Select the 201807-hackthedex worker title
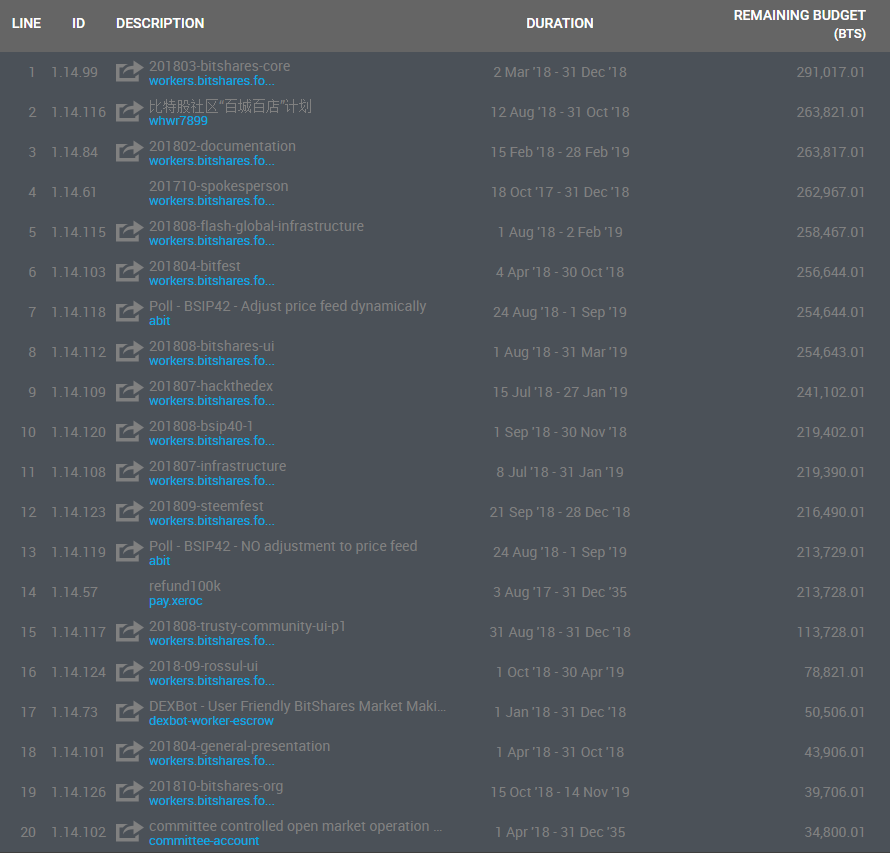890x853 pixels. (211, 386)
